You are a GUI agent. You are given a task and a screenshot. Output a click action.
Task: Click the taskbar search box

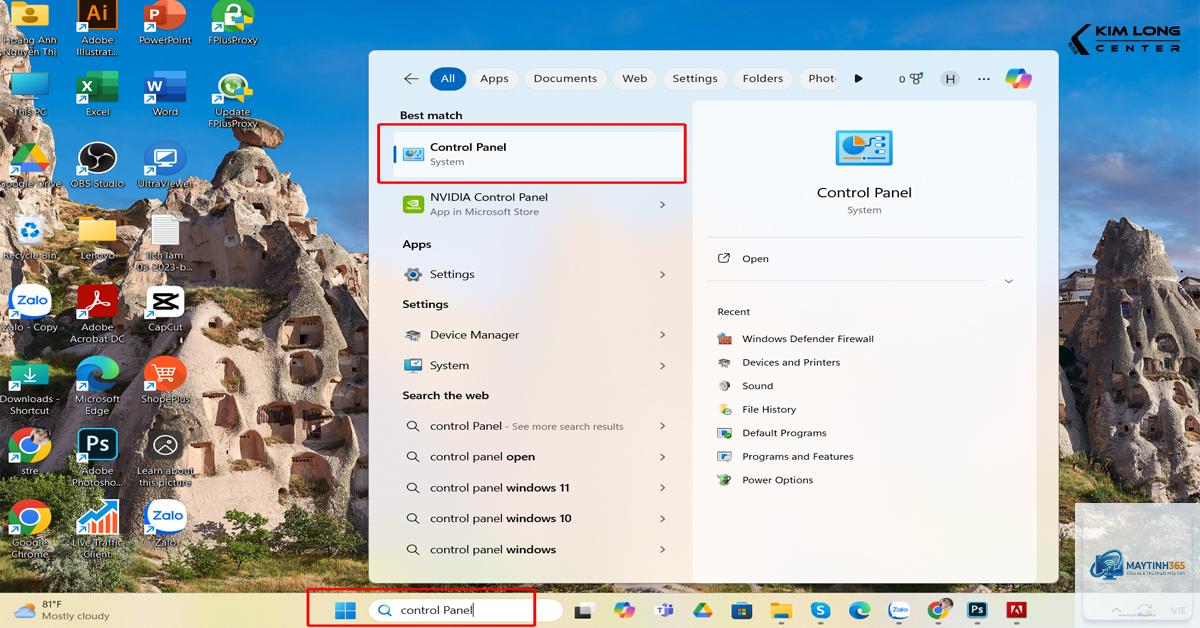coord(465,610)
